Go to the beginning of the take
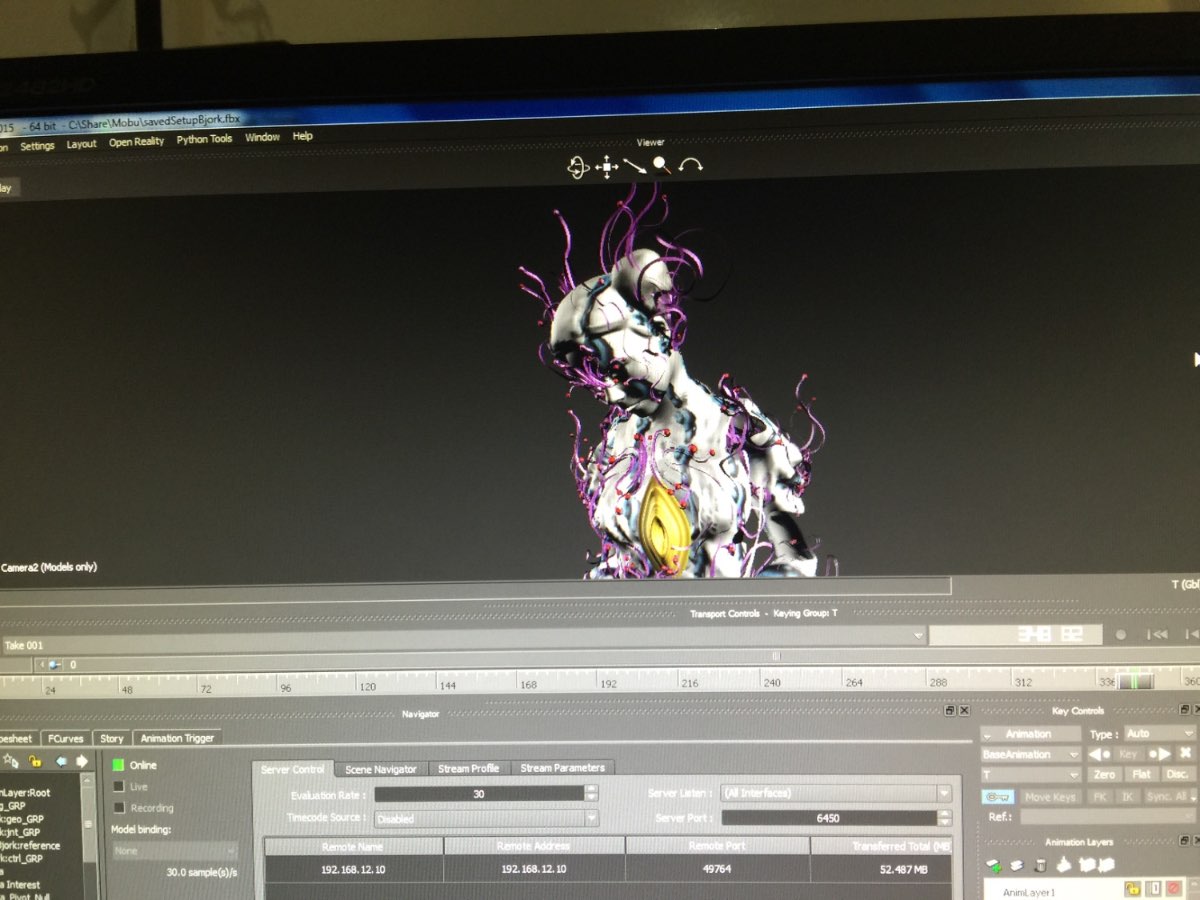This screenshot has height=900, width=1200. coord(1157,634)
